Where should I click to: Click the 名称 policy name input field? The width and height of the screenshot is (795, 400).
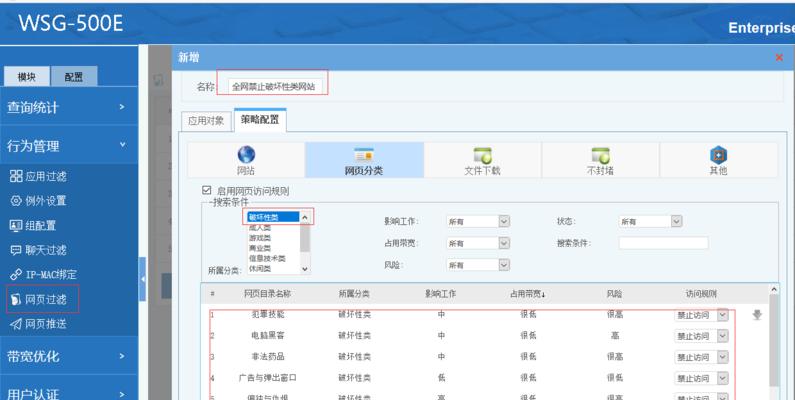click(x=275, y=87)
